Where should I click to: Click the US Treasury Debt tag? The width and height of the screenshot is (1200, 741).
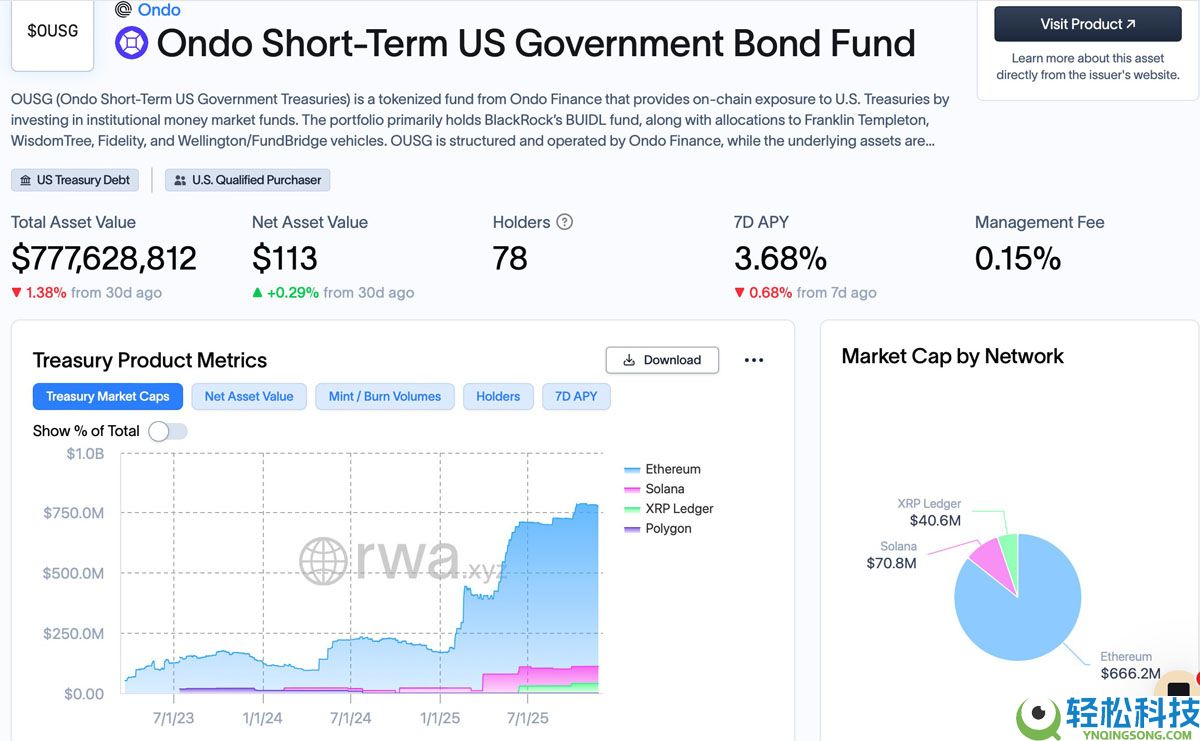75,180
